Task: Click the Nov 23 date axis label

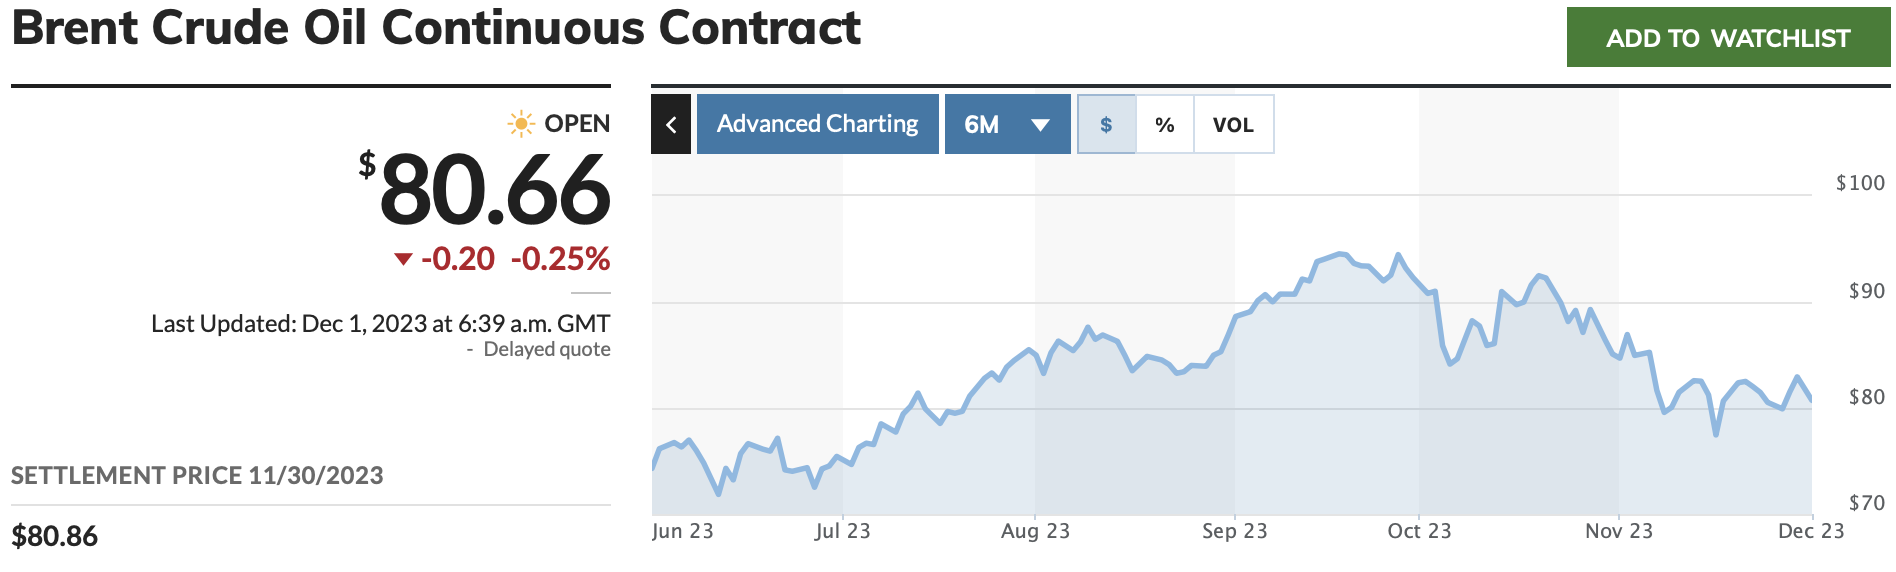Action: [1618, 531]
